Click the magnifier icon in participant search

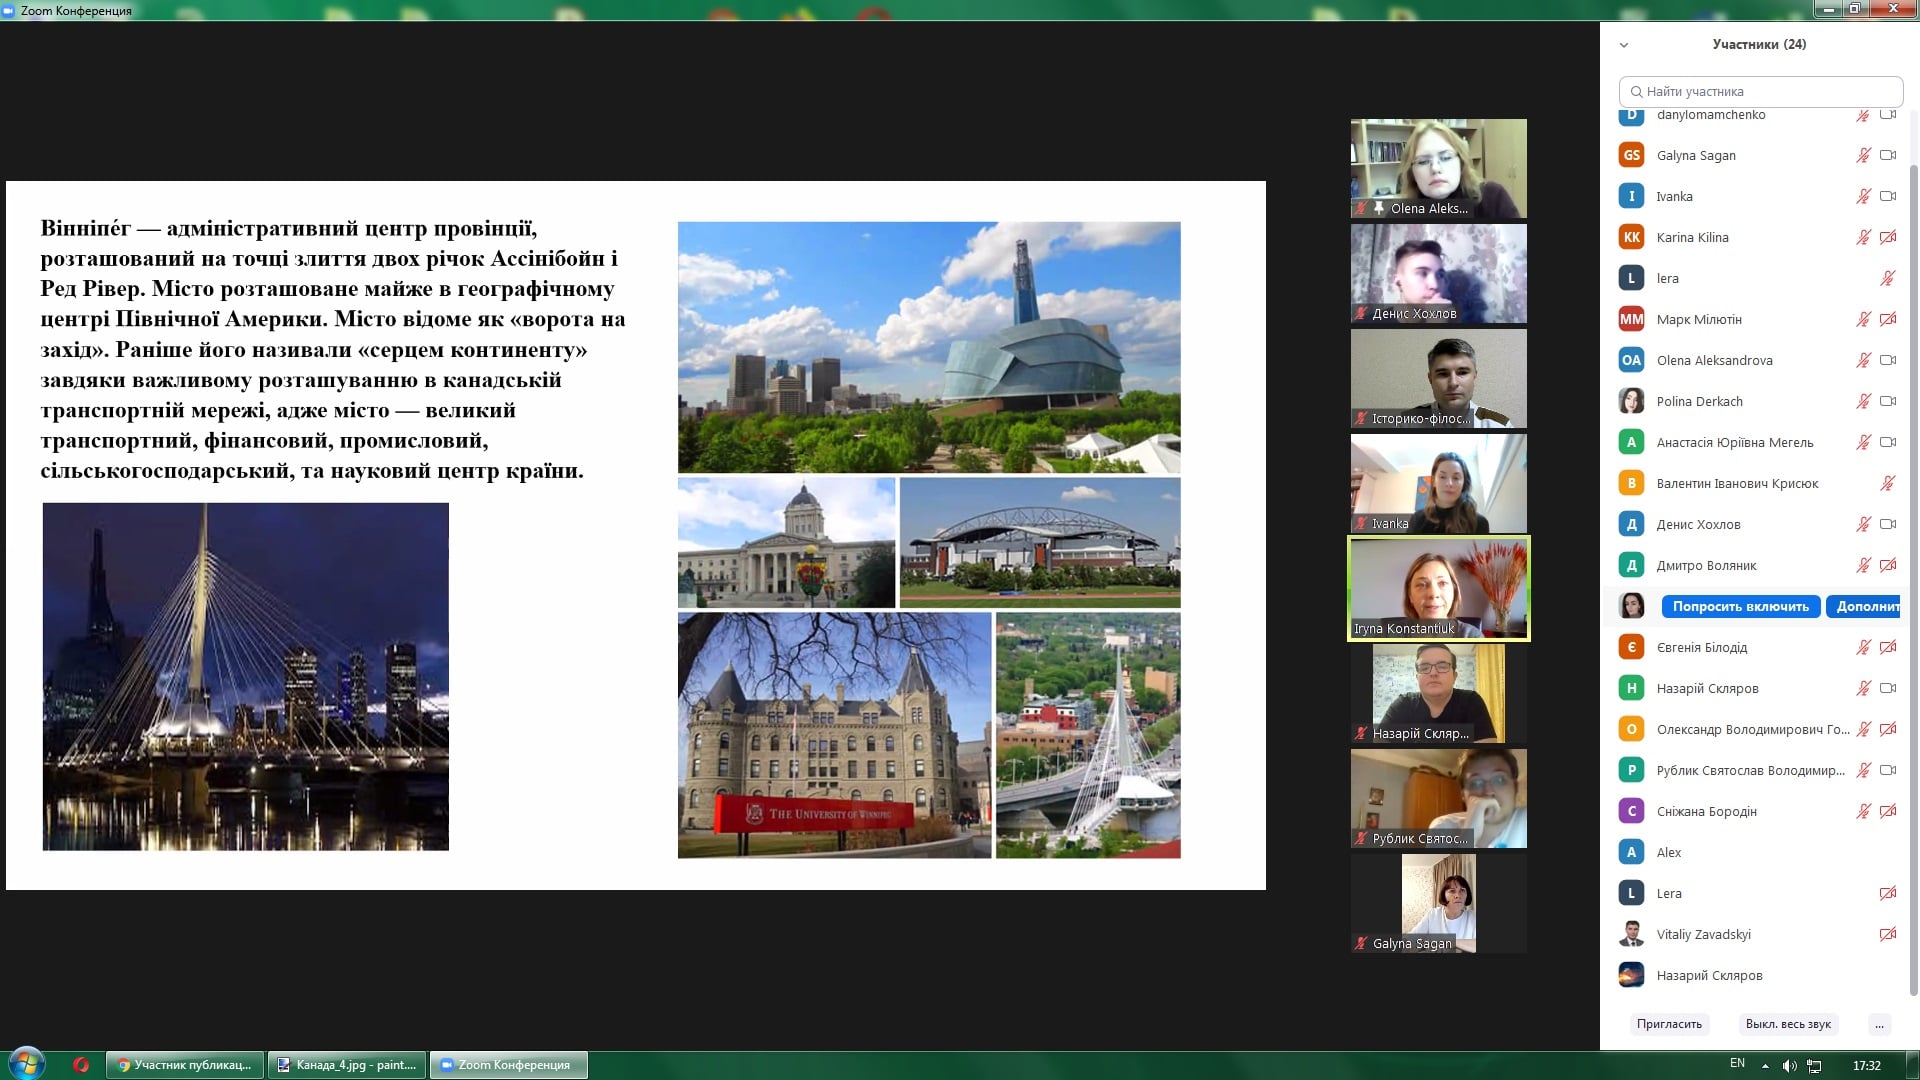(x=1636, y=91)
